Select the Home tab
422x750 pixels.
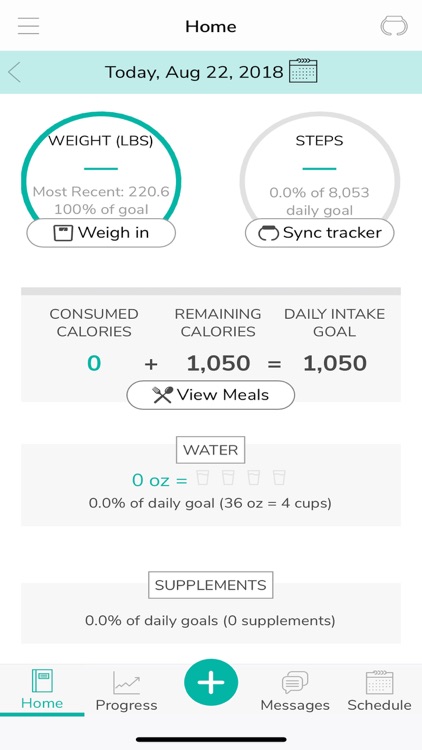pyautogui.click(x=42, y=689)
